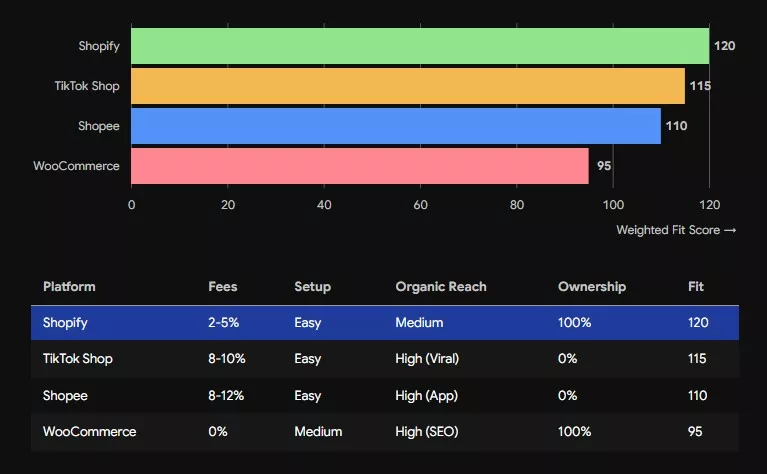
Task: Click the WooCommerce label on chart axis
Action: pyautogui.click(x=76, y=166)
